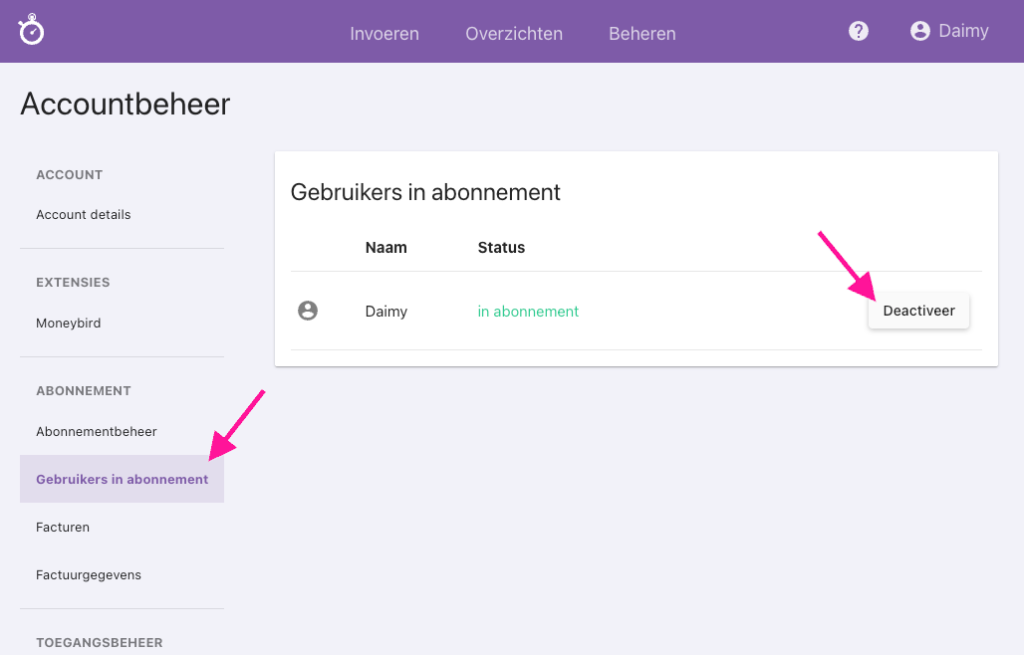Click the profile avatar icon in top bar

[x=920, y=31]
